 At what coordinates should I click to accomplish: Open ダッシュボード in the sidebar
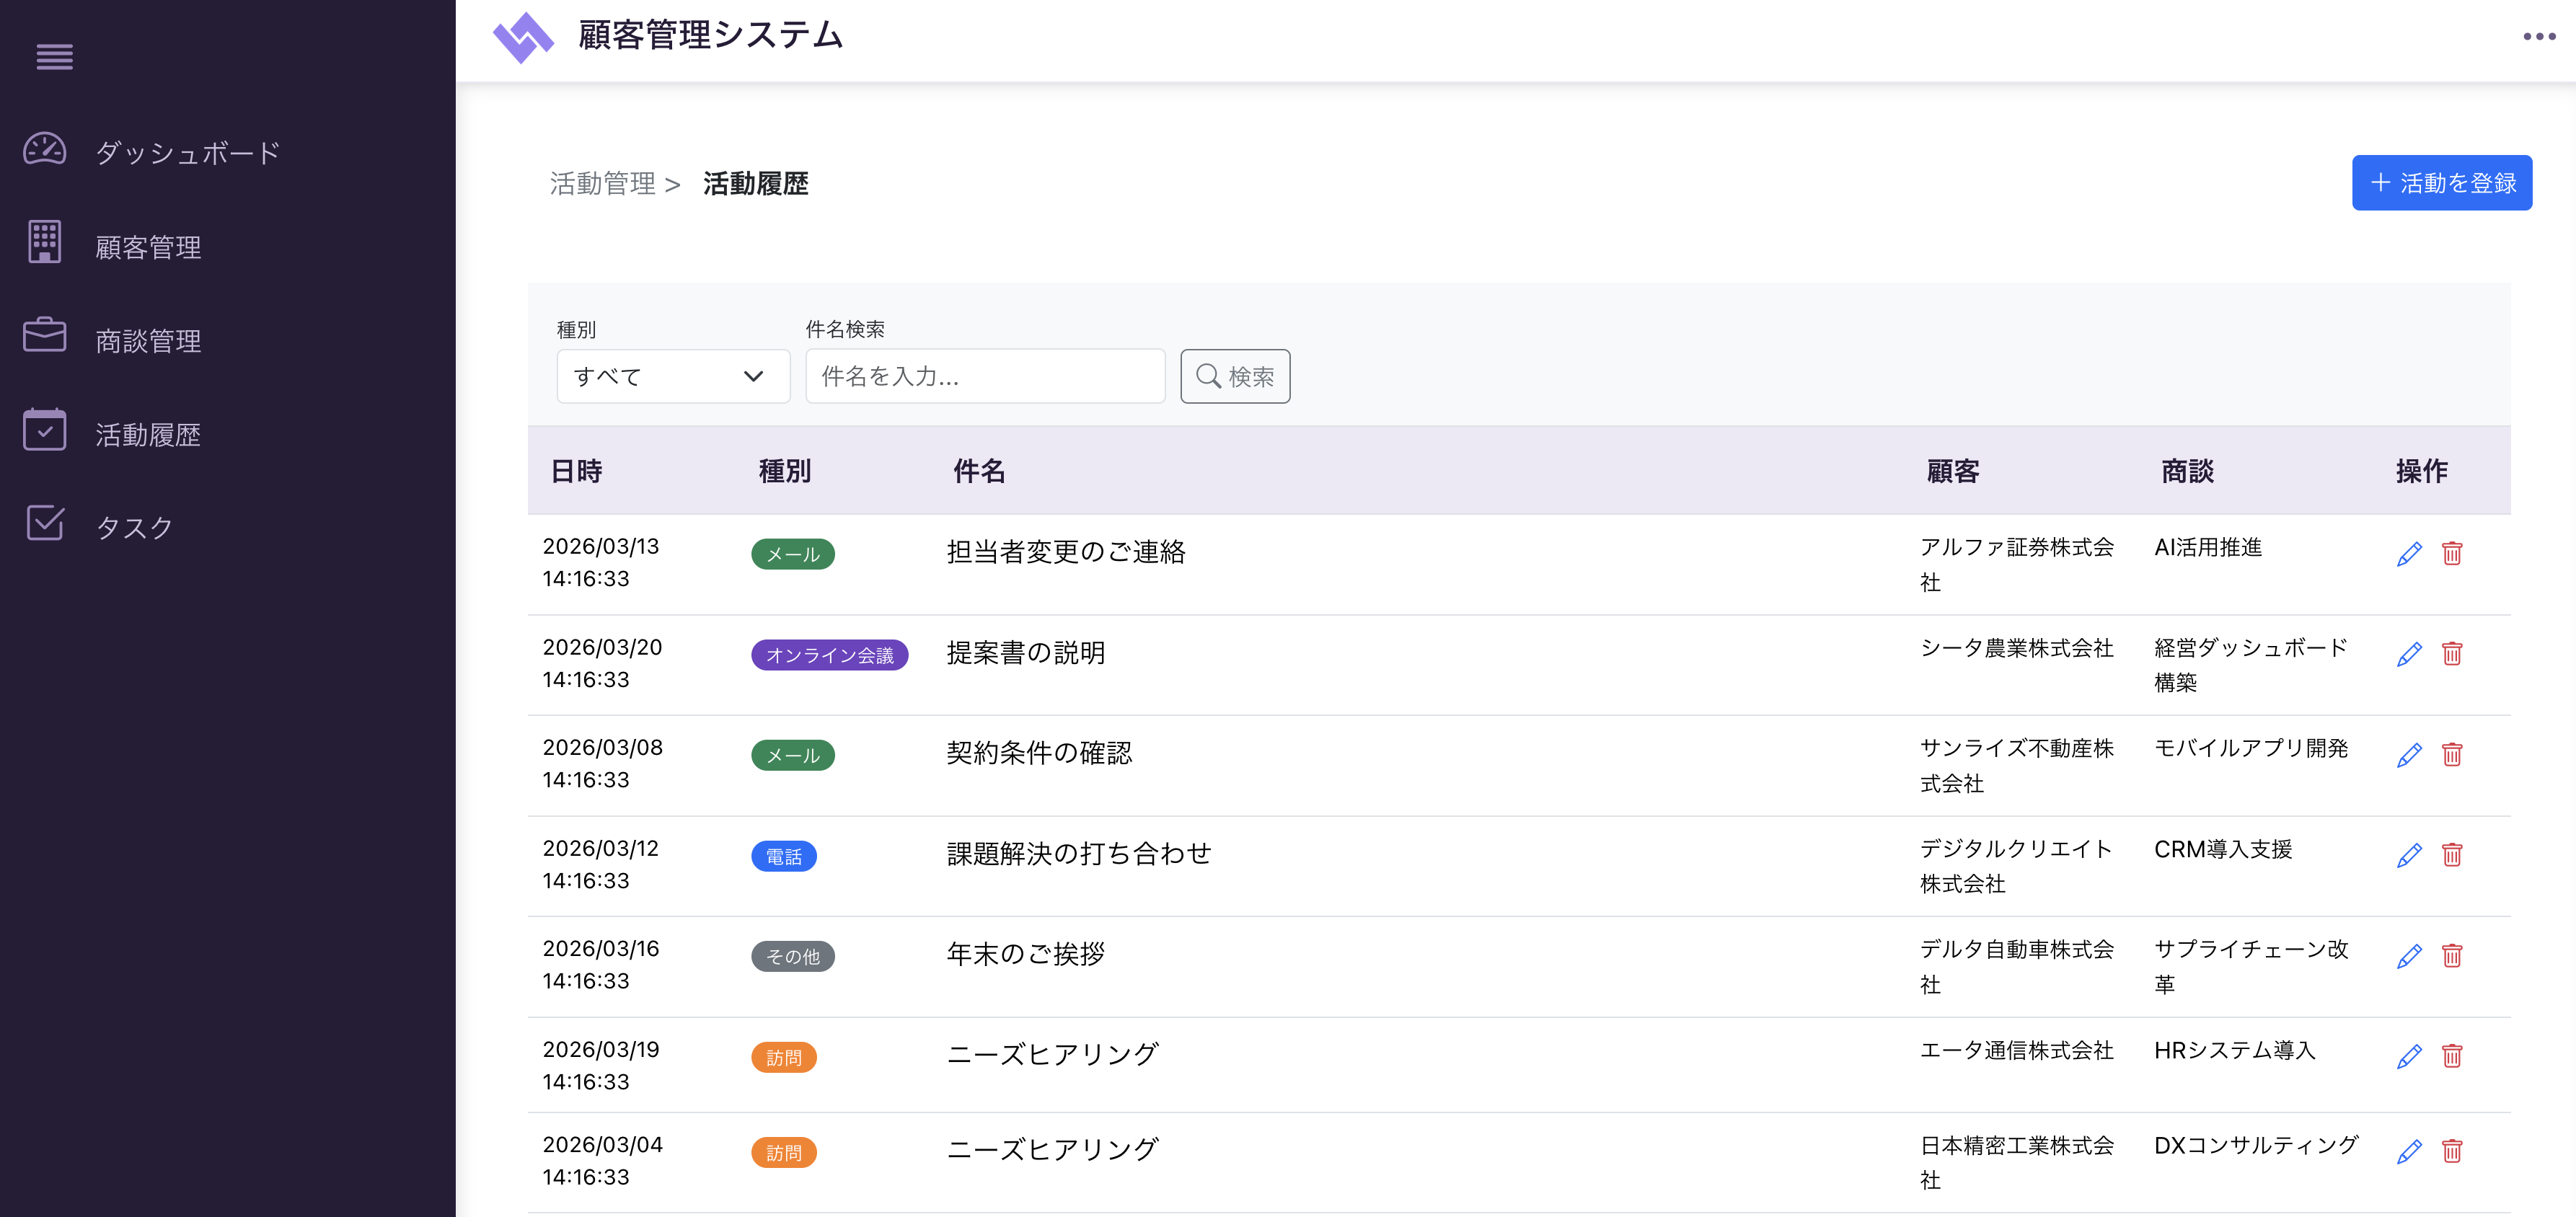(188, 153)
